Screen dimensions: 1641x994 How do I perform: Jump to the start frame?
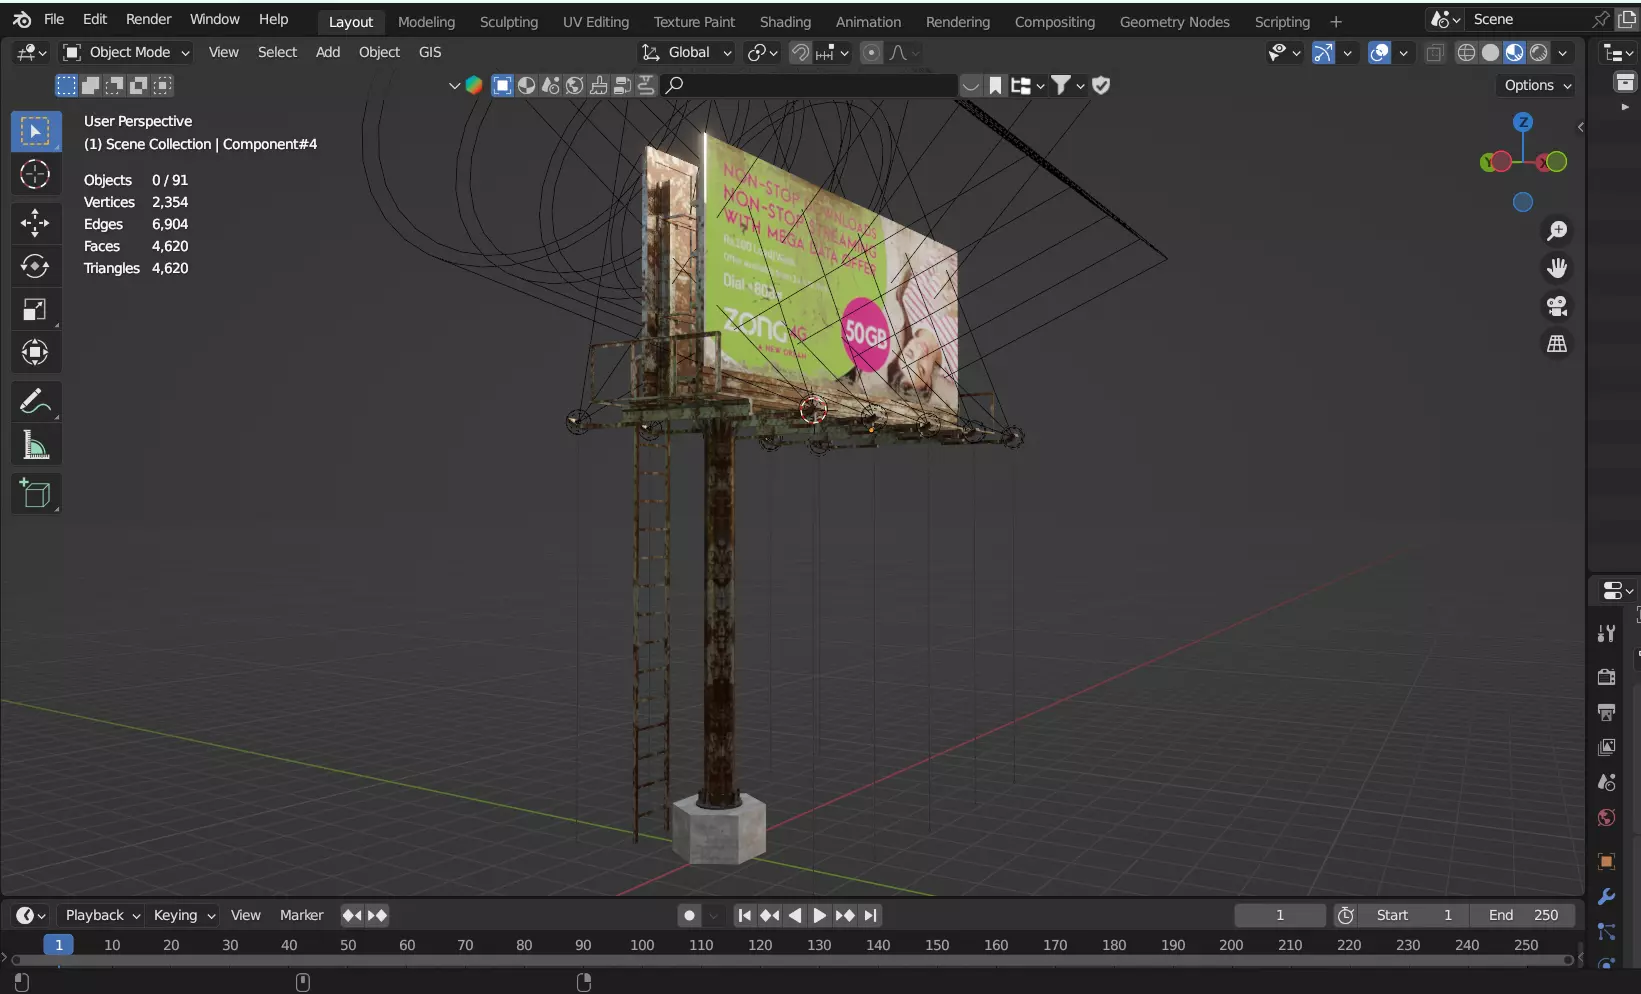[x=744, y=915]
